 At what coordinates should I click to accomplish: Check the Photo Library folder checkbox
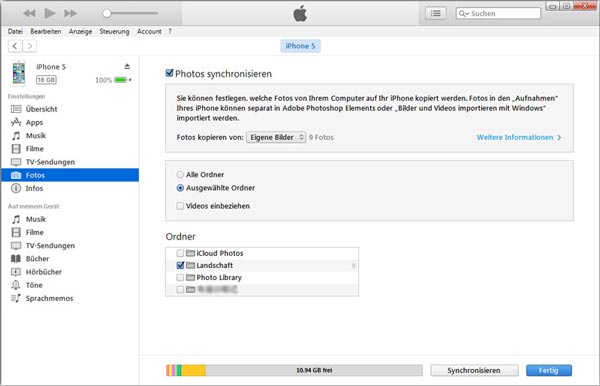click(180, 277)
